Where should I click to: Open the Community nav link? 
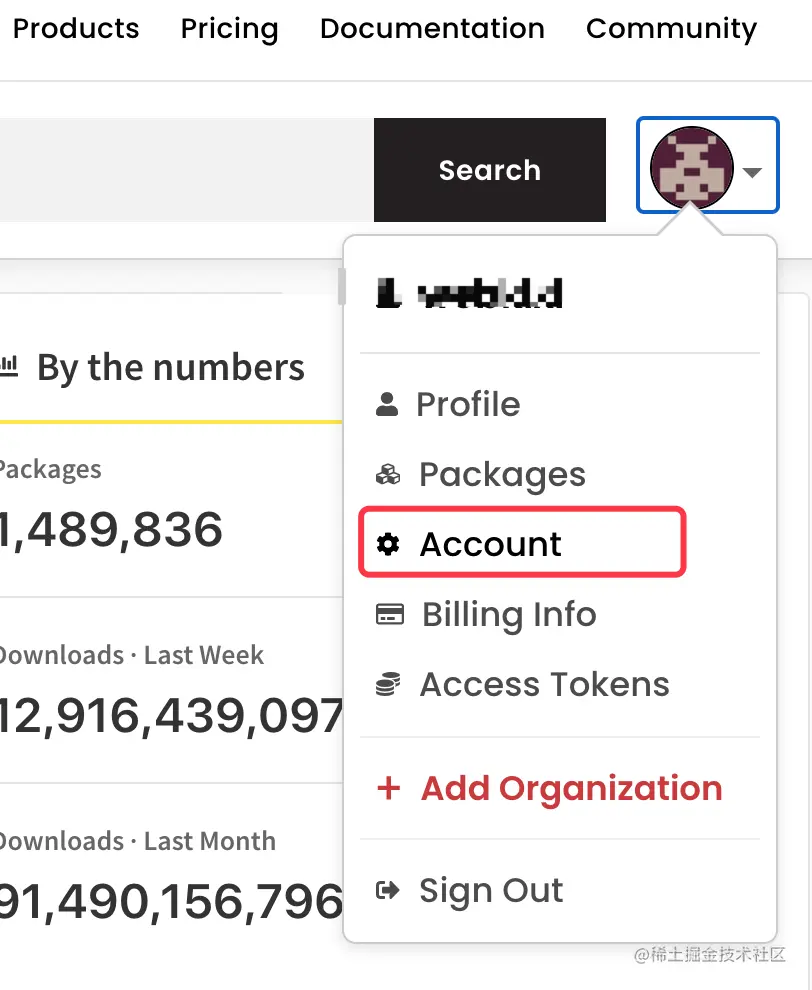671,29
